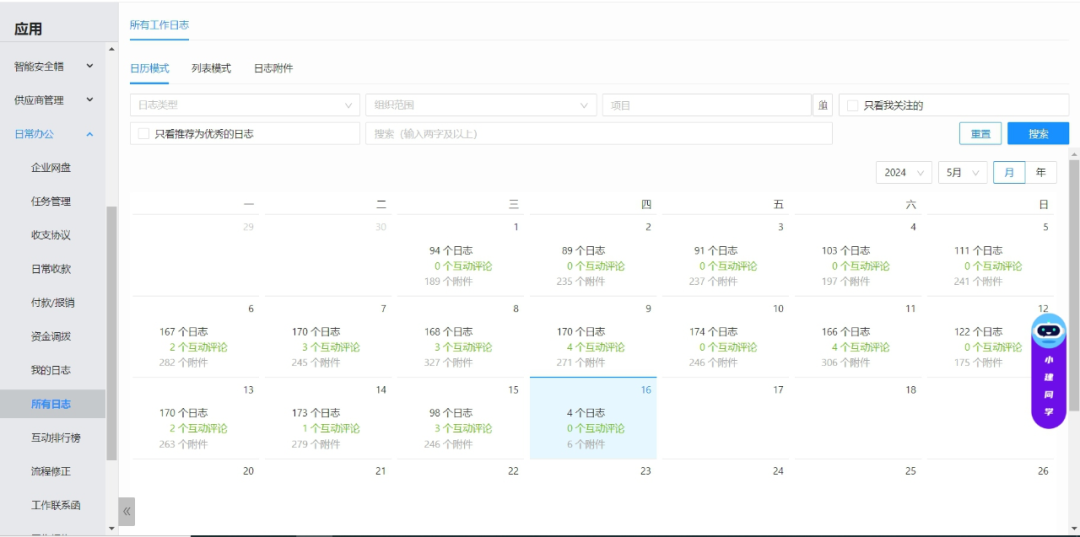
Task: Open the 2024 year selector
Action: [904, 172]
